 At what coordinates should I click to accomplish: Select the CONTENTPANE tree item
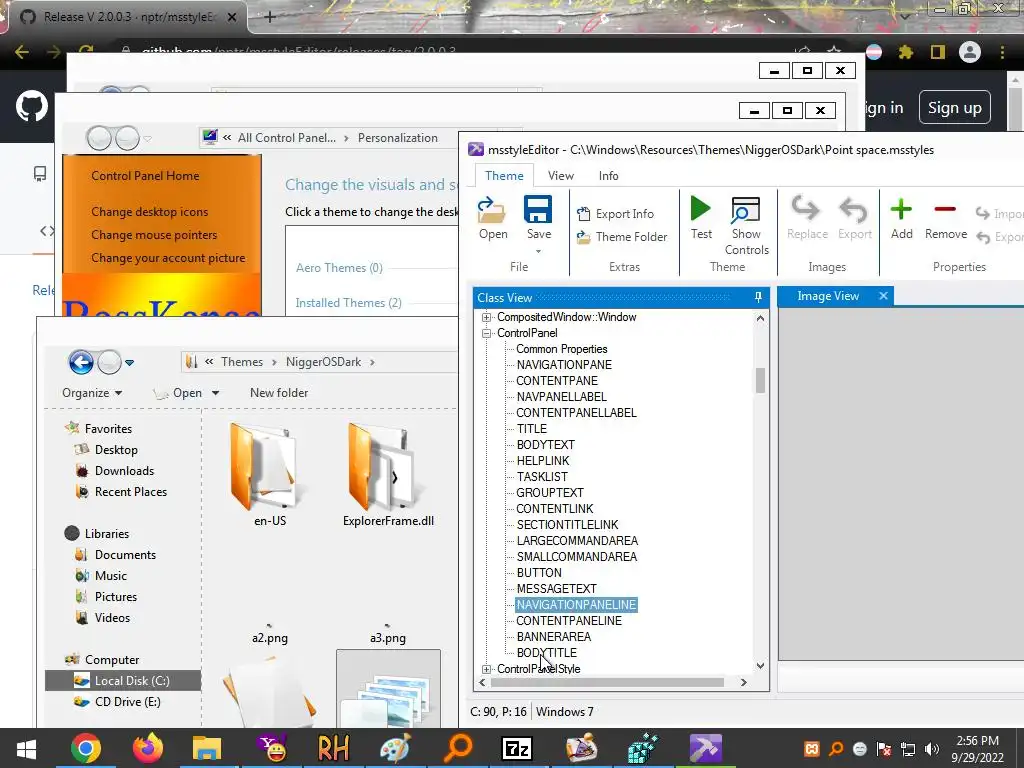coord(556,381)
